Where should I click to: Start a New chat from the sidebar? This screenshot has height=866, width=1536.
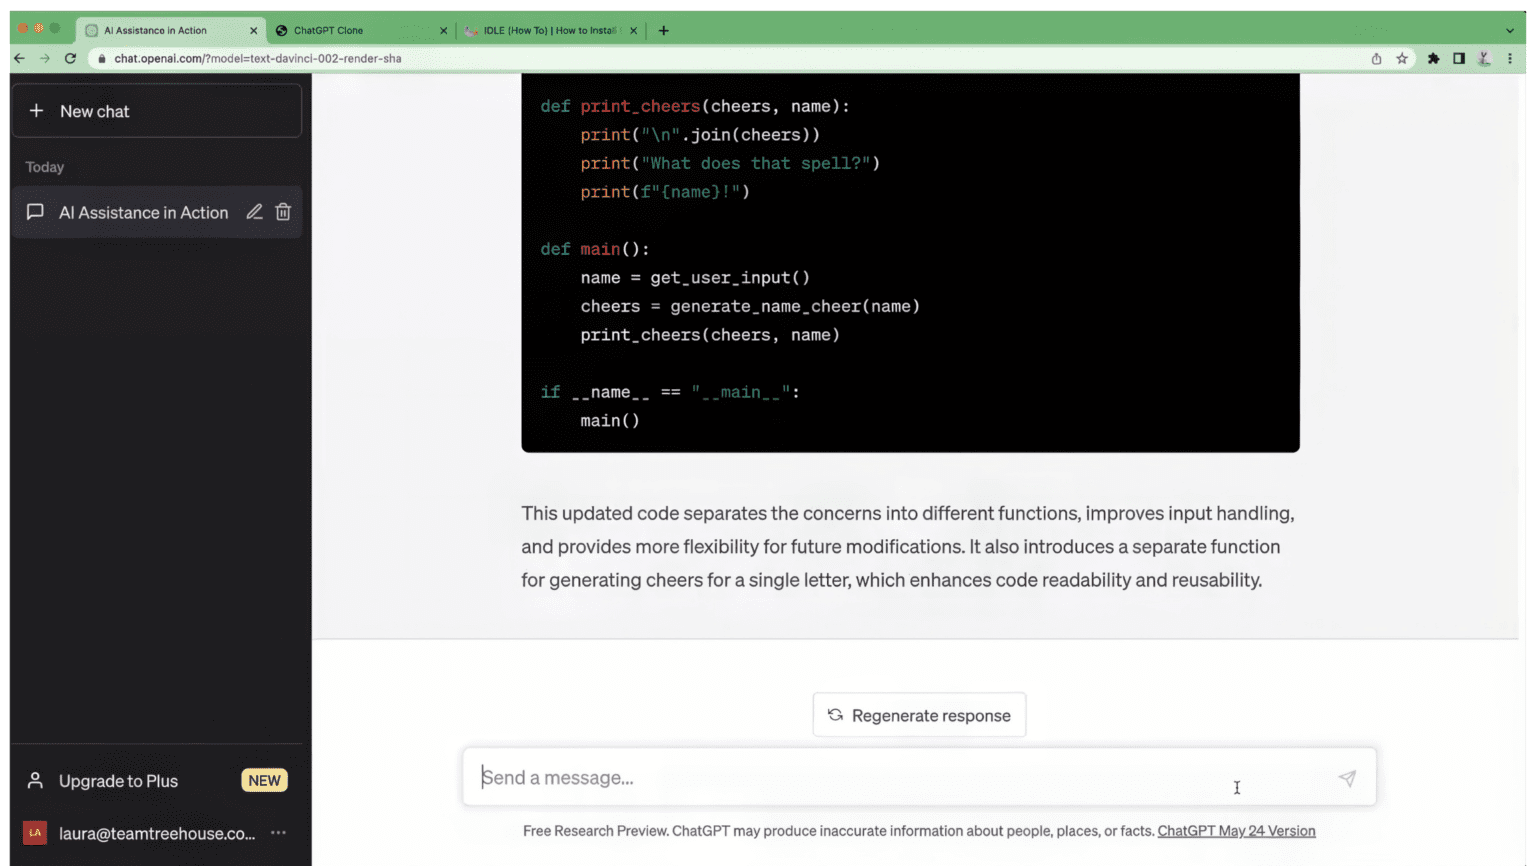tap(156, 111)
